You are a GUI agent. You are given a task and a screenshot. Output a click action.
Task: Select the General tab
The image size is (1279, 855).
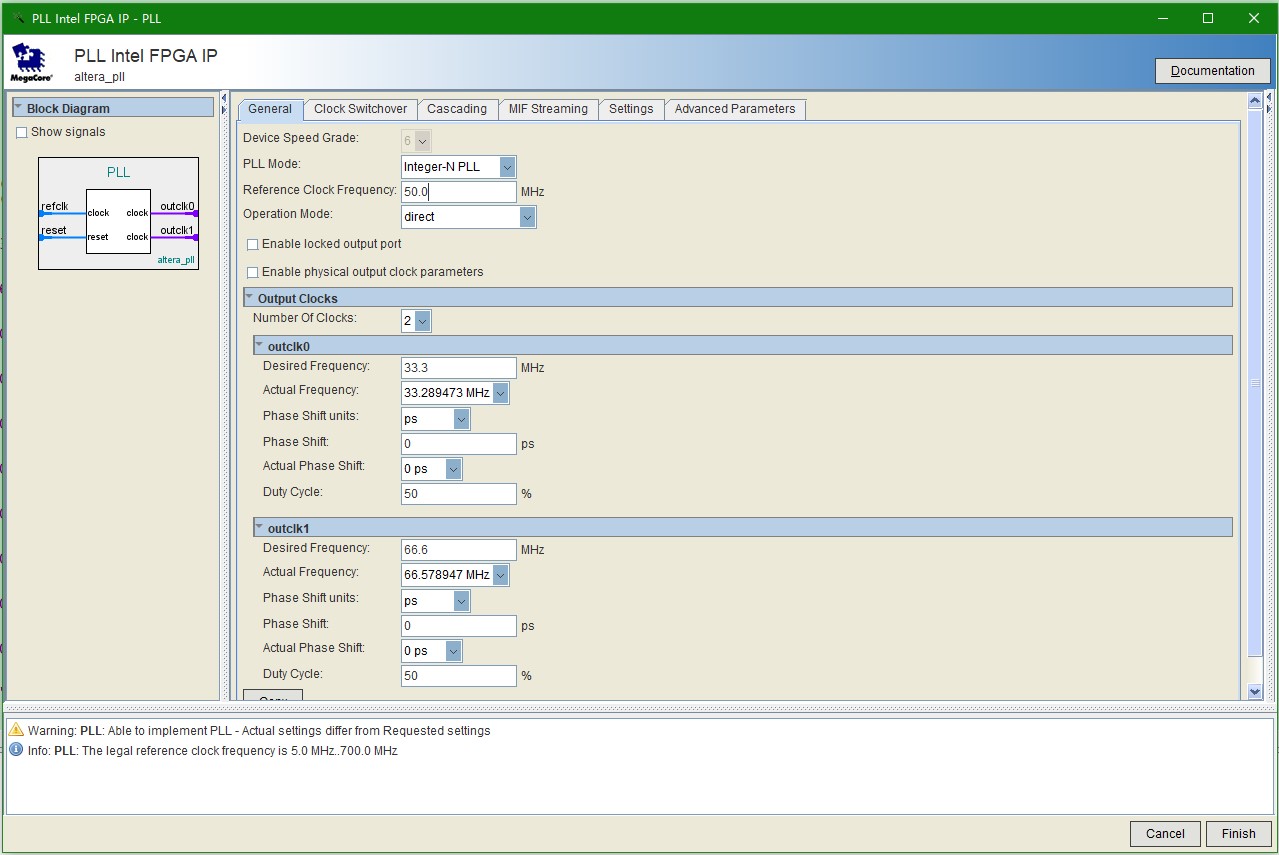click(270, 109)
